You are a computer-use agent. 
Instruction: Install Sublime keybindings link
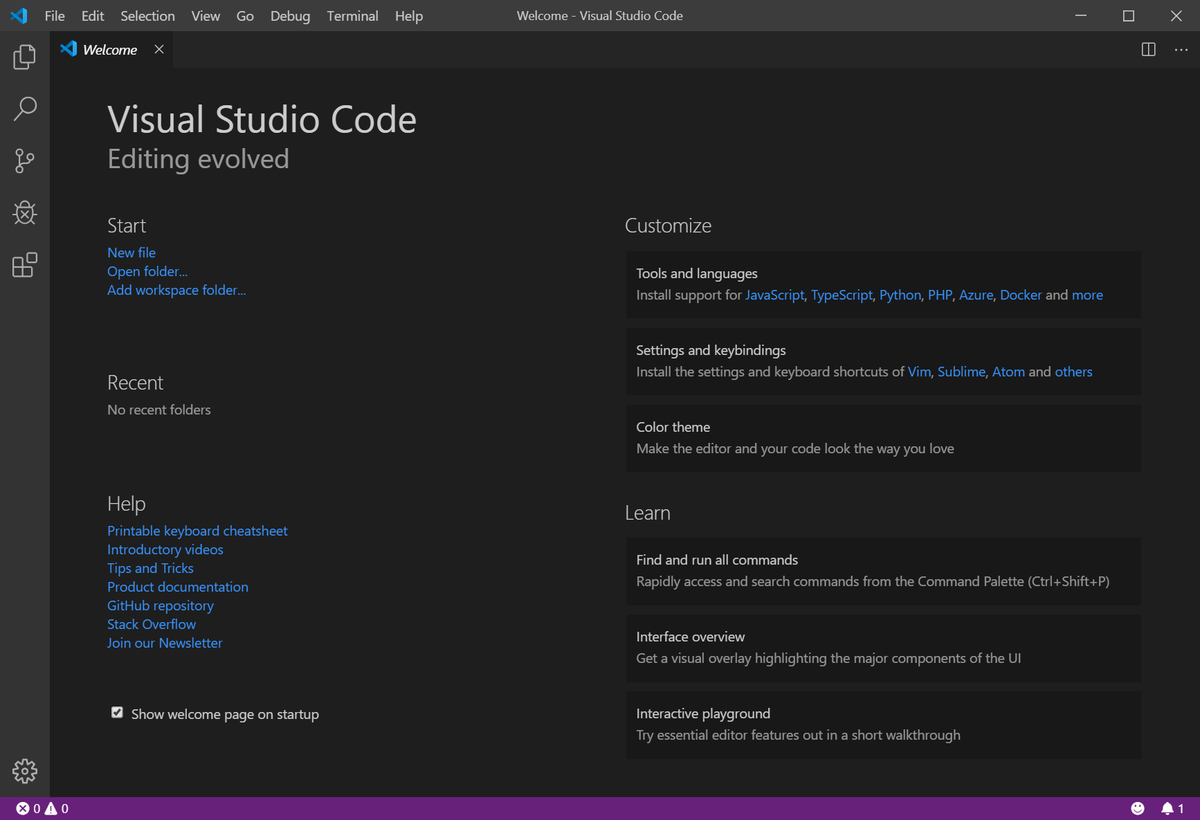961,372
